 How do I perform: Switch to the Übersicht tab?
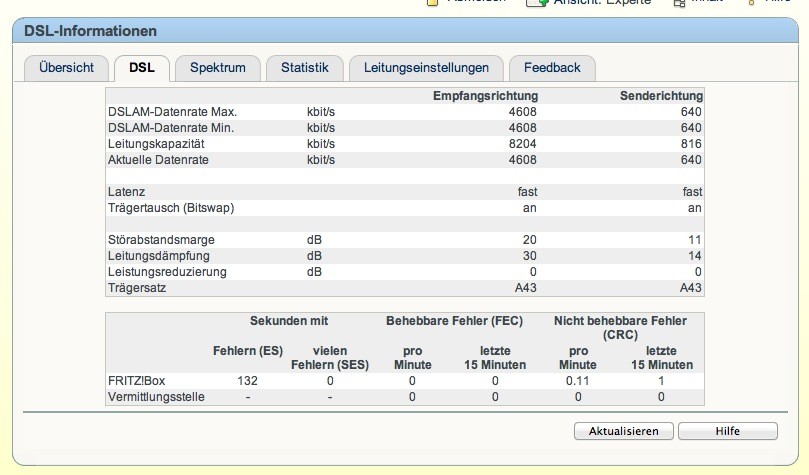coord(66,68)
